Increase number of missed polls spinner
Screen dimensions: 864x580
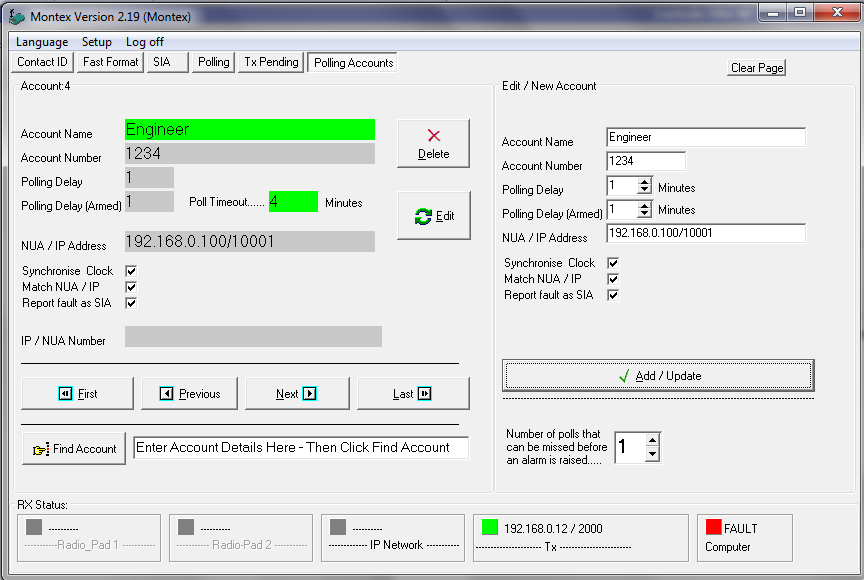point(652,440)
